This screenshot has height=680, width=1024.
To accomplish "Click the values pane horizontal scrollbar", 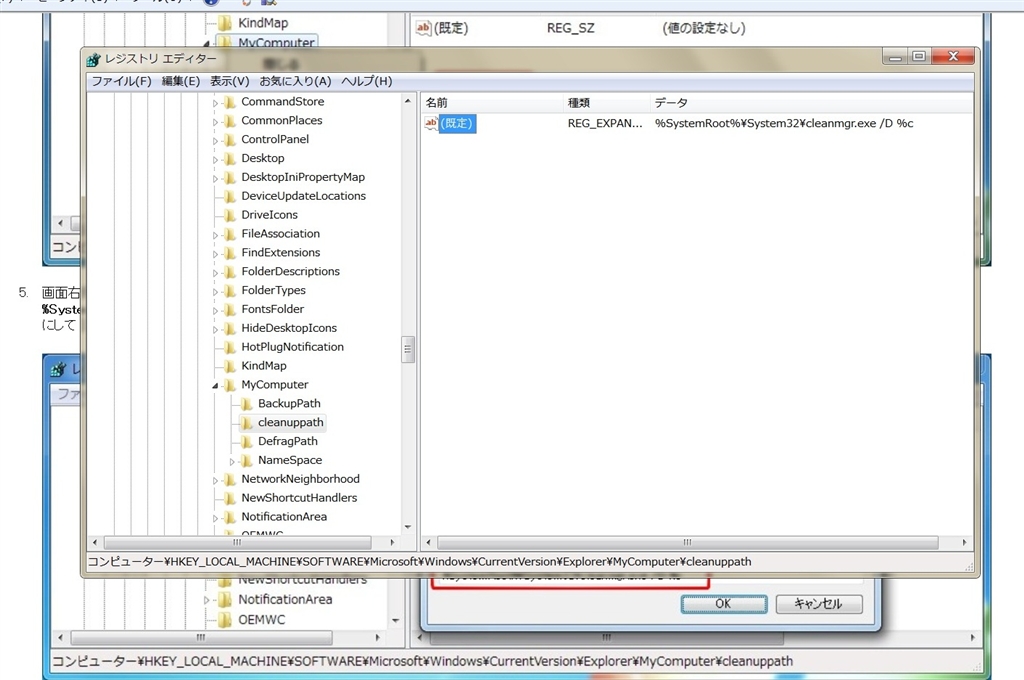I will coord(688,542).
